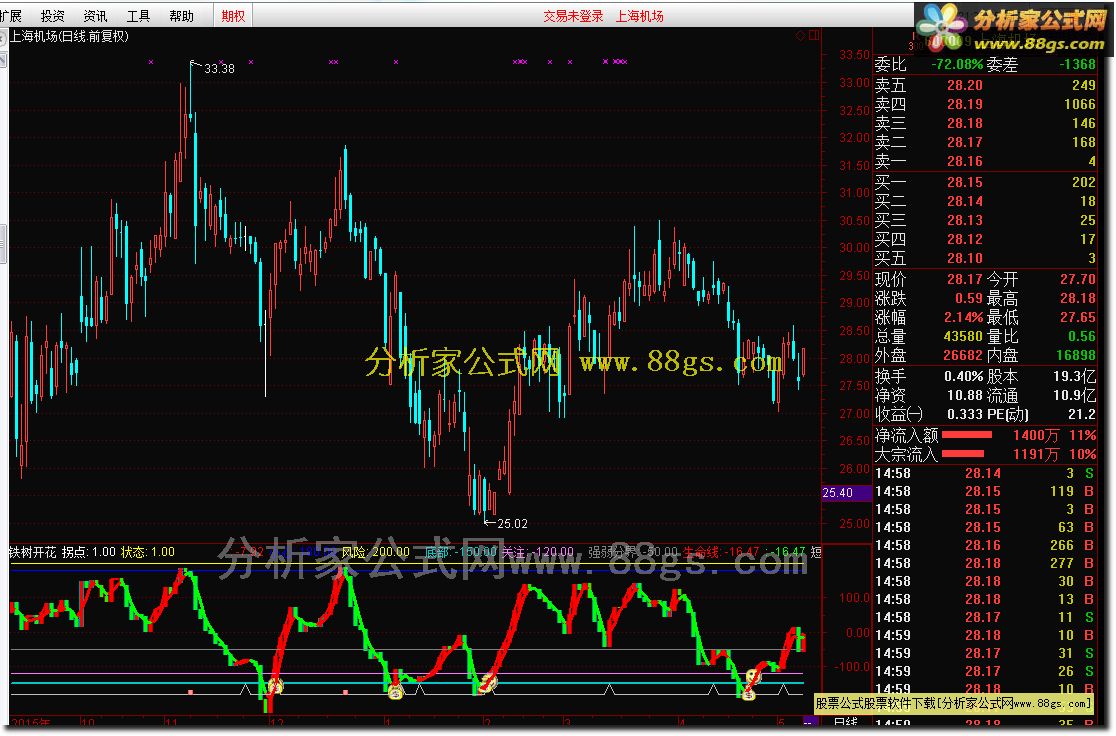Screen dimensions: 1116x736
Task: Click the 外盘 26682 value
Action: pos(964,355)
